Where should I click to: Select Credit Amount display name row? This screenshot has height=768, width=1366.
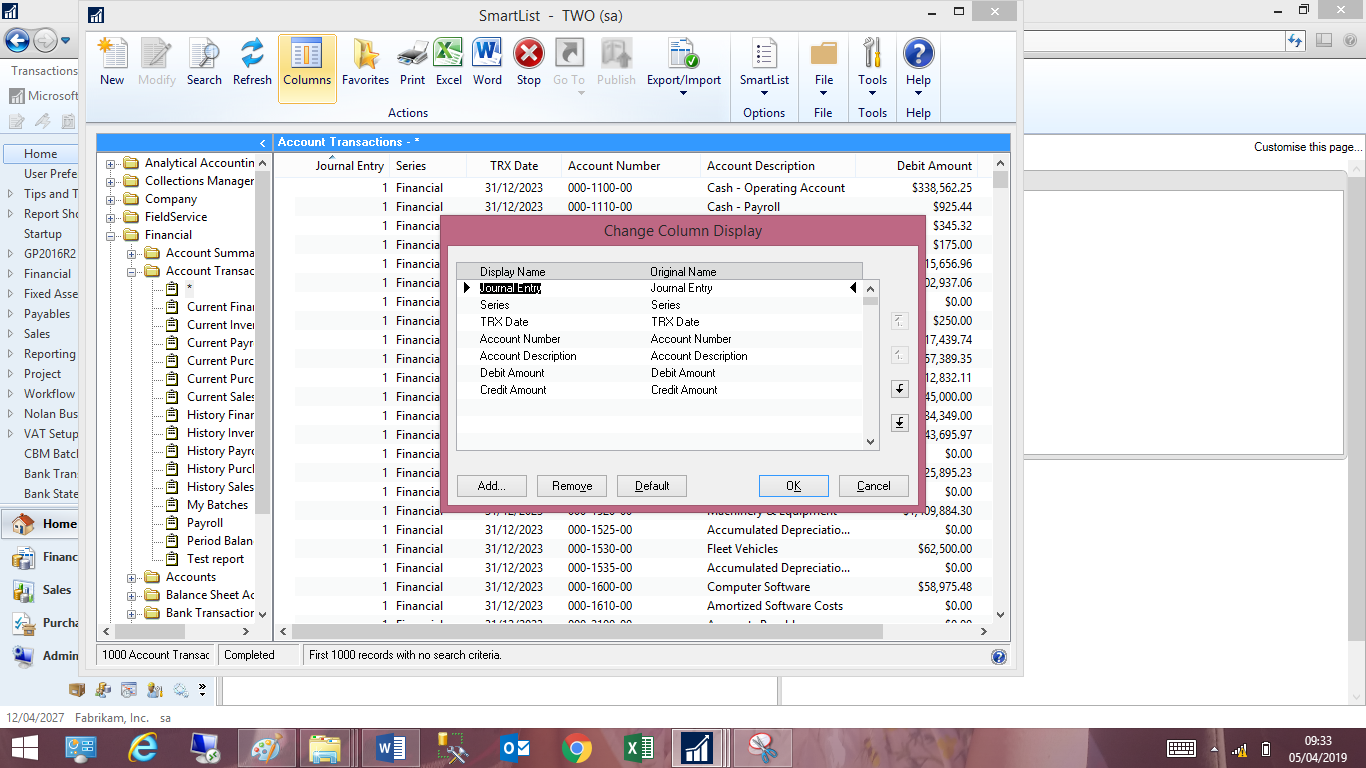[x=513, y=390]
